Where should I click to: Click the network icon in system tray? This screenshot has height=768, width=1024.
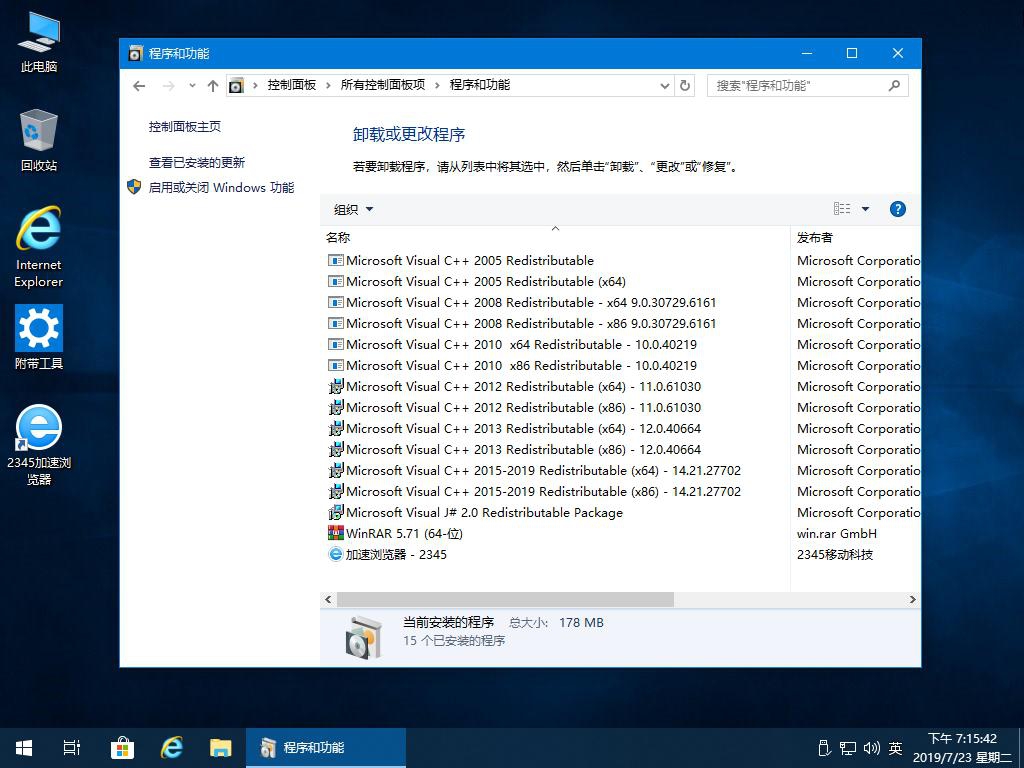click(848, 748)
